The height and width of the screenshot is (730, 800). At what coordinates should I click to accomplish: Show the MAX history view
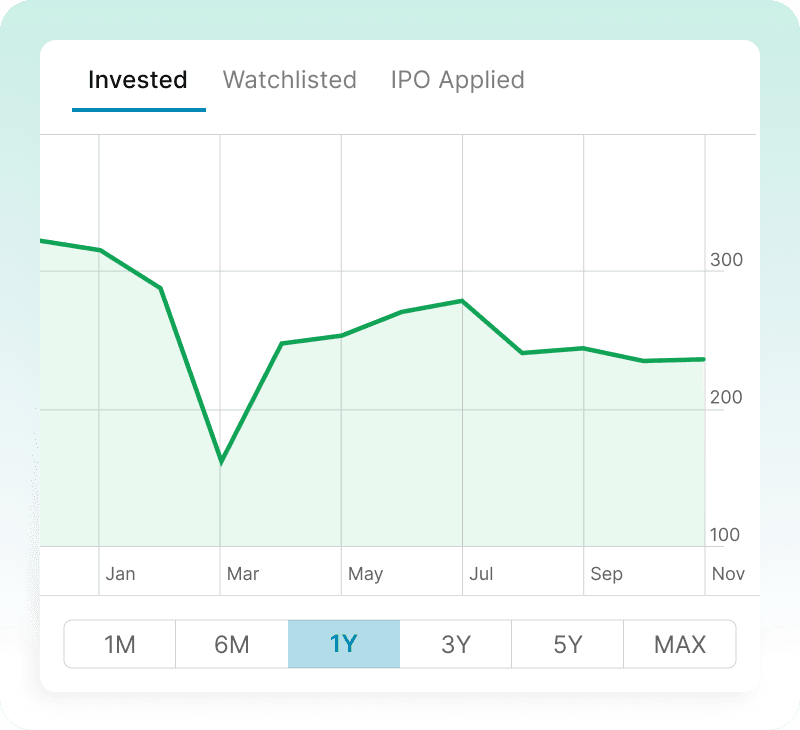coord(680,644)
